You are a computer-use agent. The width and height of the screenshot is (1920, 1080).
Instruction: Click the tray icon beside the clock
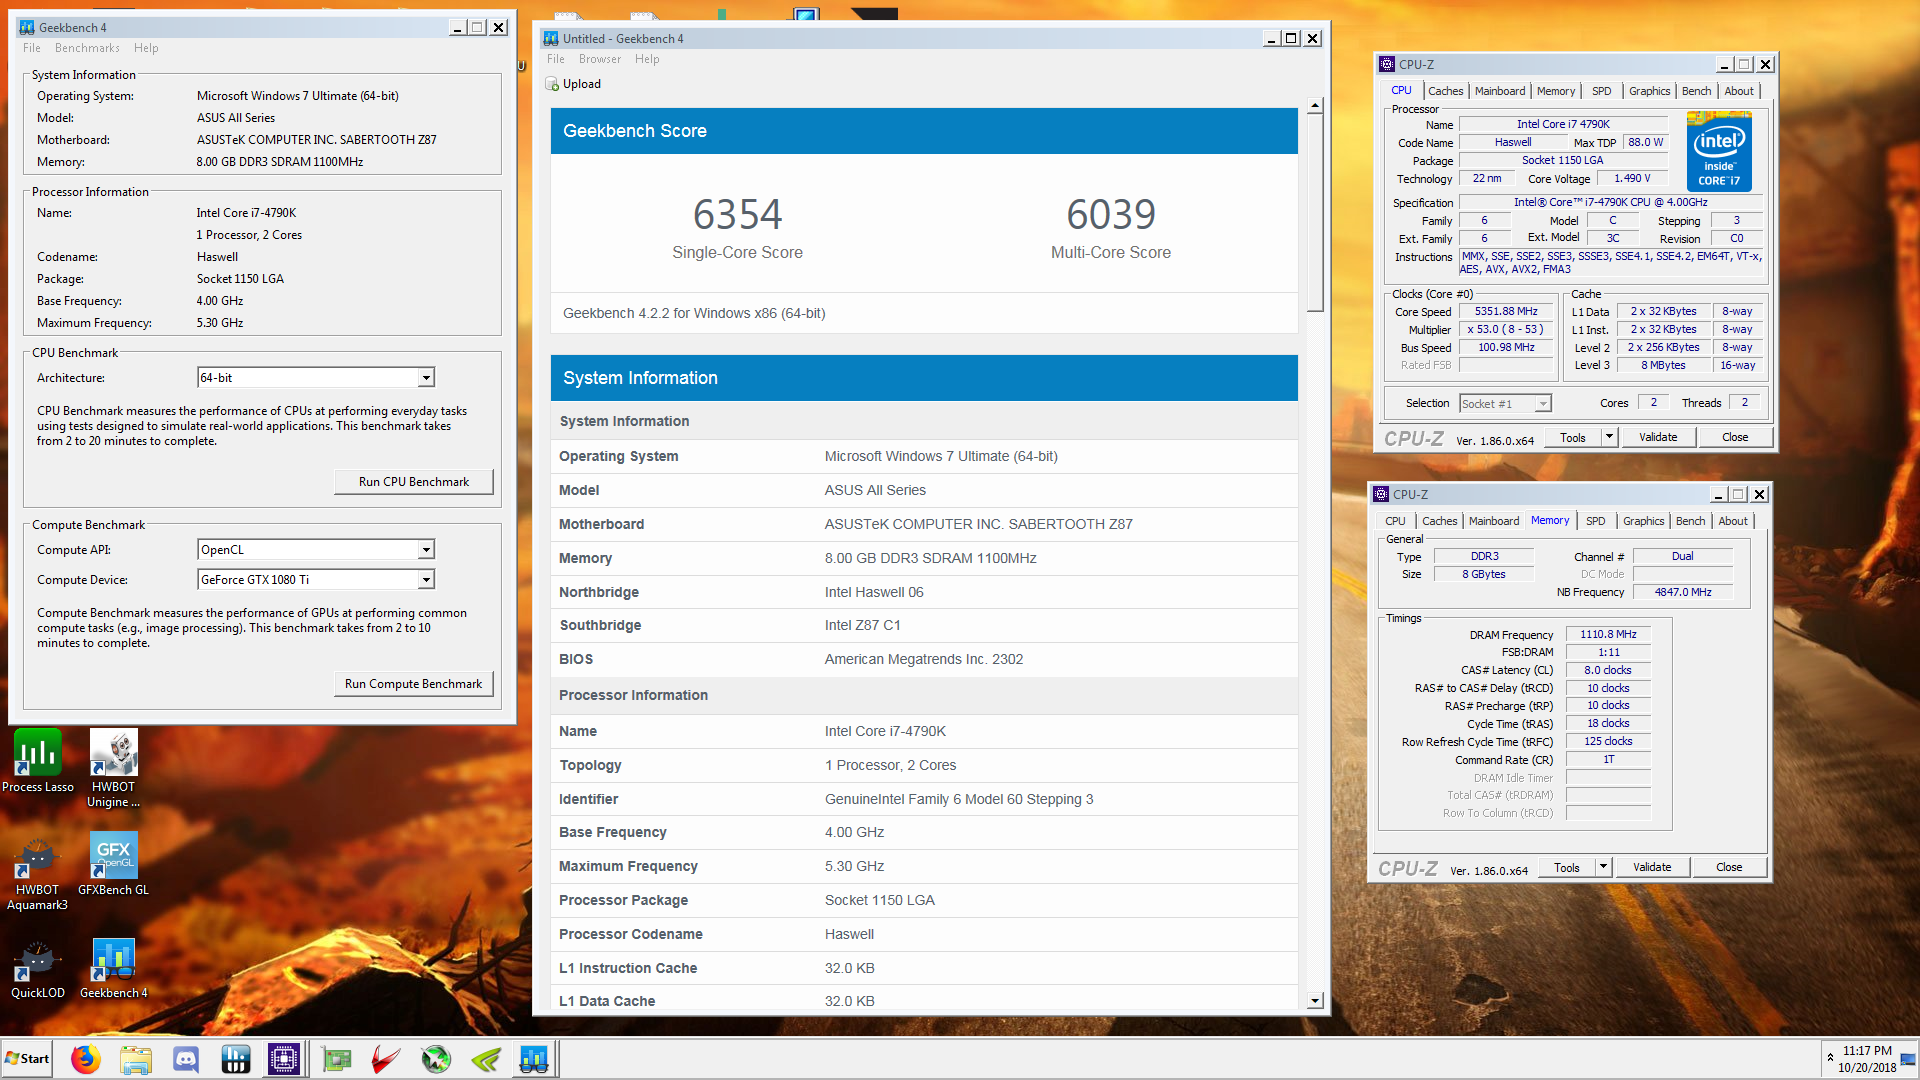(x=1907, y=1058)
